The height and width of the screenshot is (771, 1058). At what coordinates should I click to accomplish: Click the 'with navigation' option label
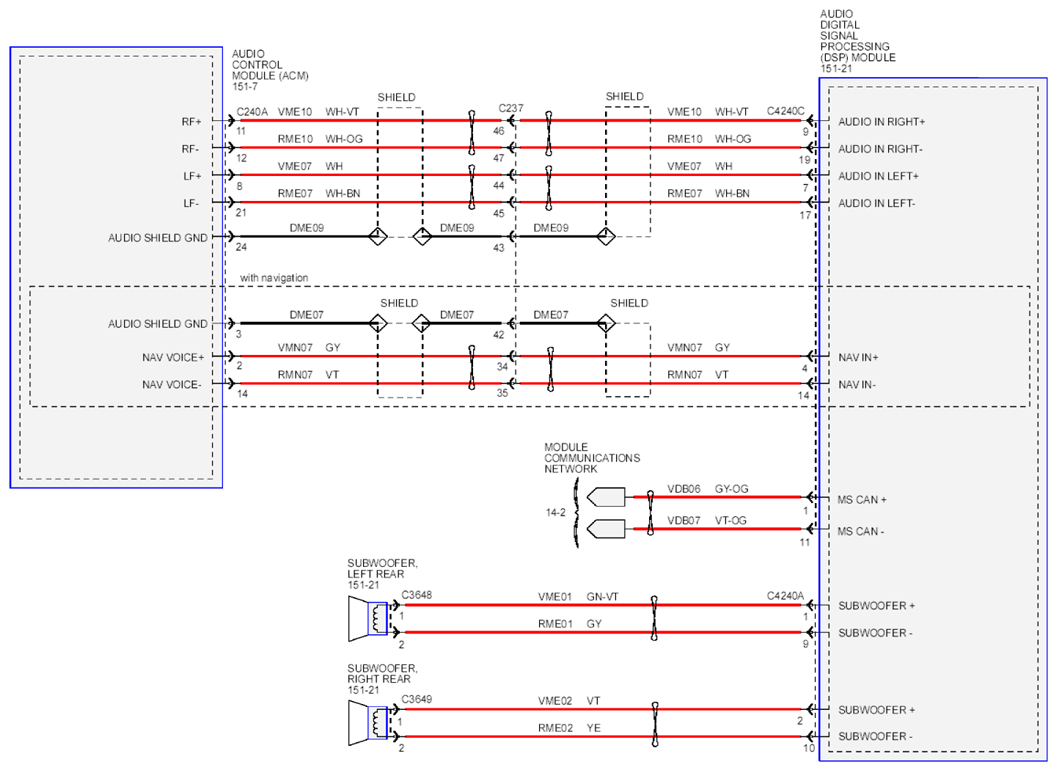click(274, 278)
